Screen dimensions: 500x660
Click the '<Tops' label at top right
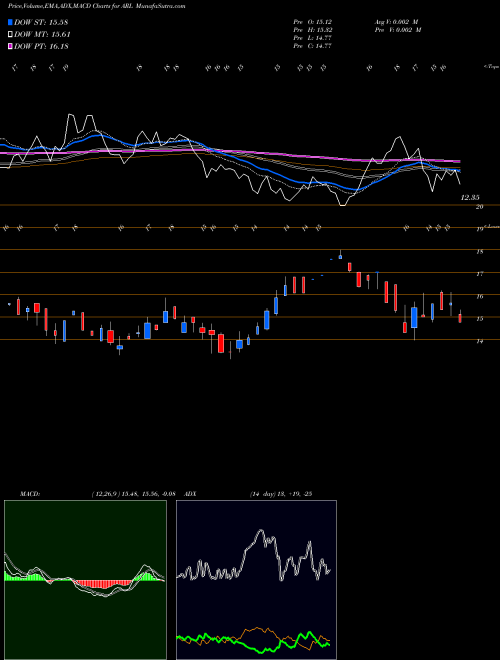click(491, 67)
